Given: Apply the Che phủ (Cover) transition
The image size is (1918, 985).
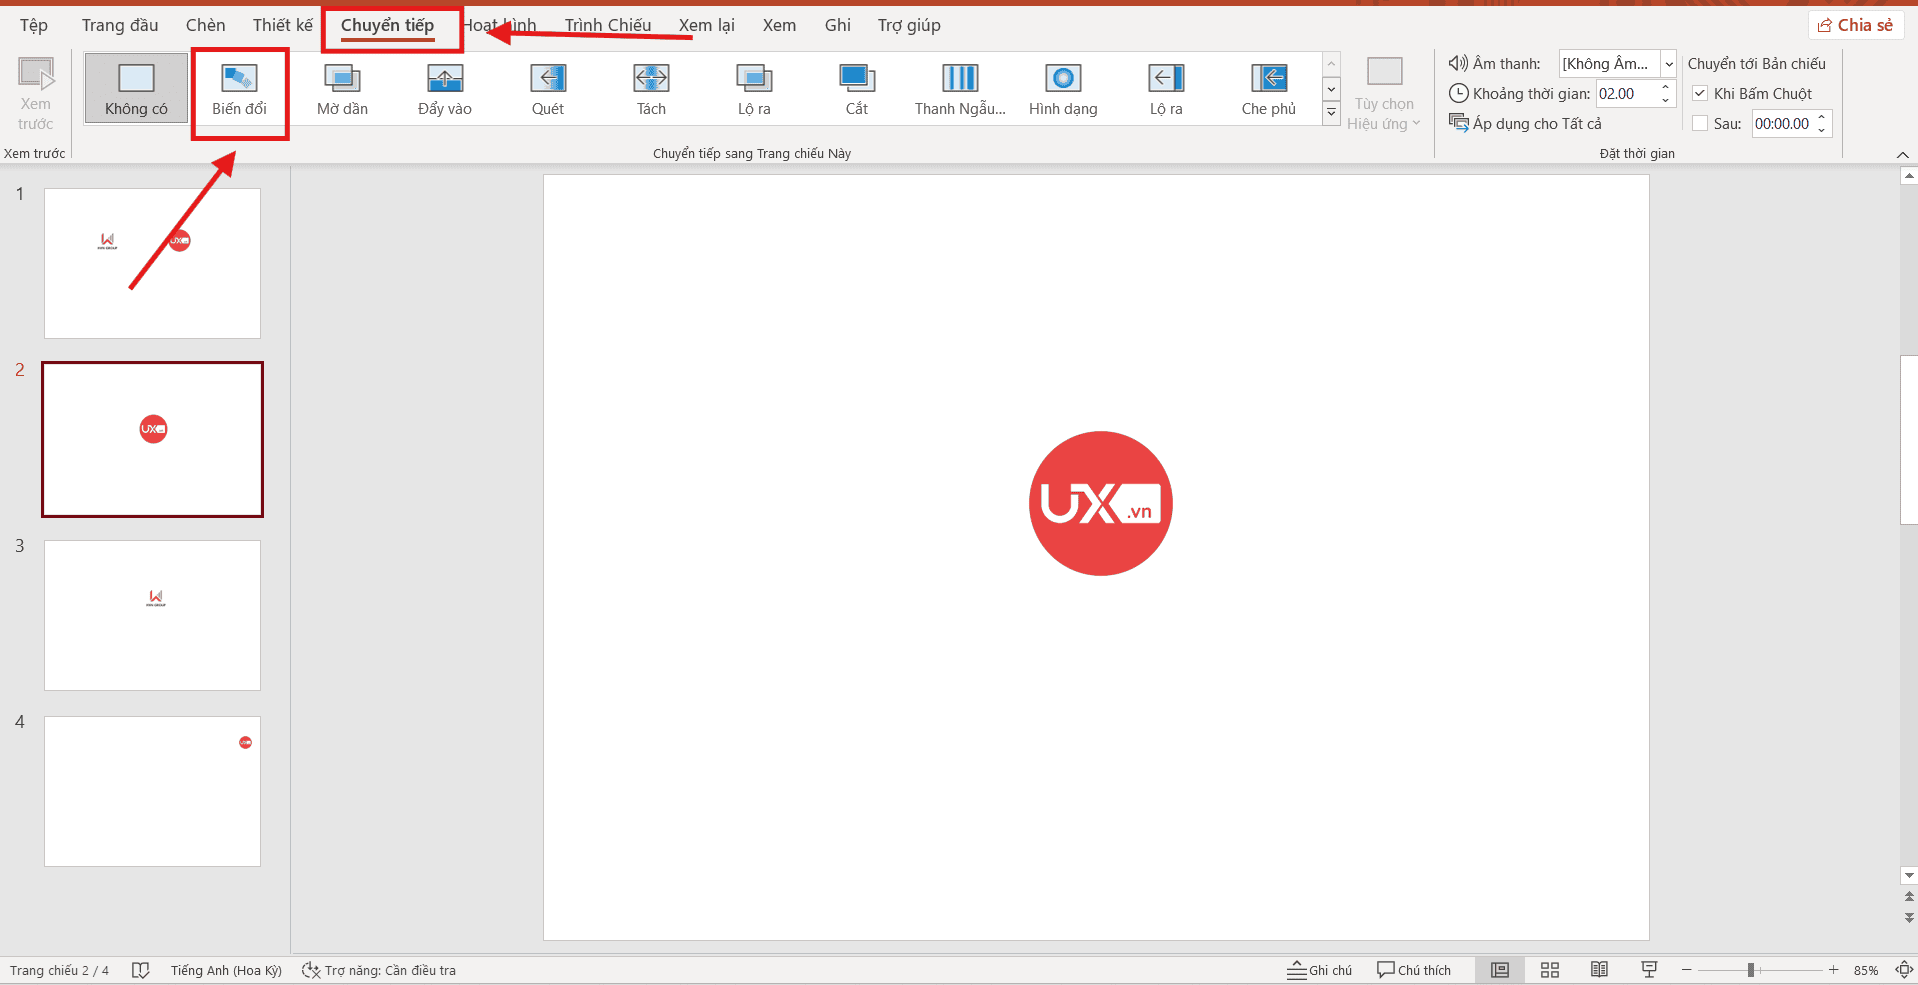Looking at the screenshot, I should (x=1268, y=88).
